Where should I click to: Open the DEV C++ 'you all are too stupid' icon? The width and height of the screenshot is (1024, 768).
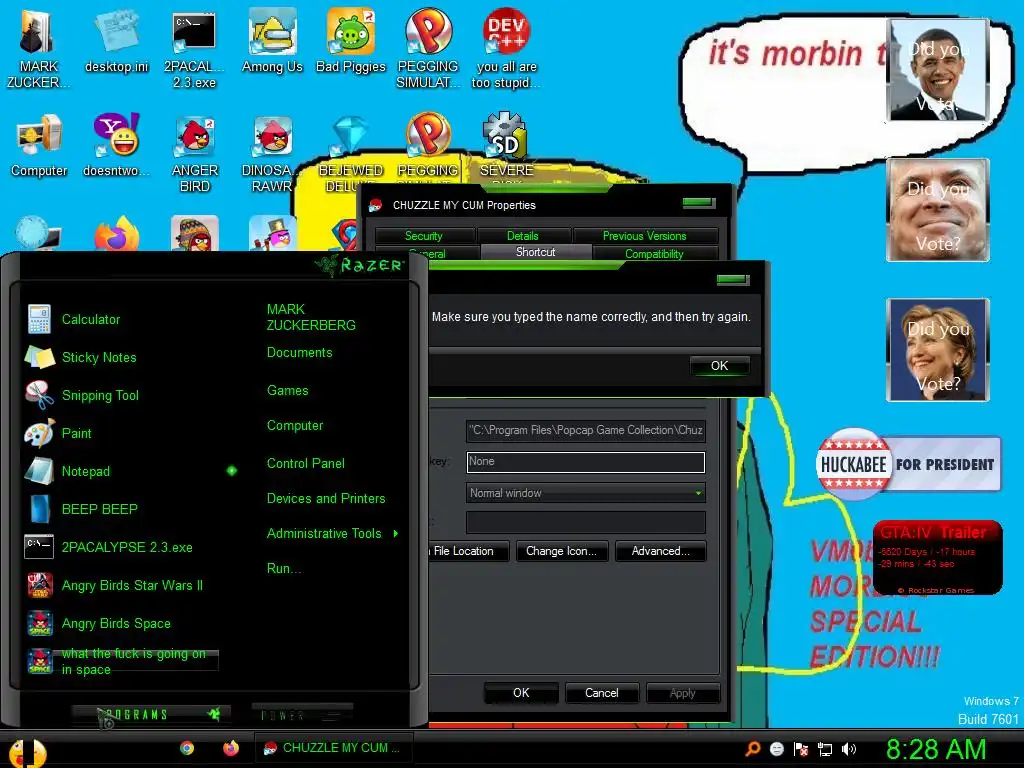pos(506,49)
